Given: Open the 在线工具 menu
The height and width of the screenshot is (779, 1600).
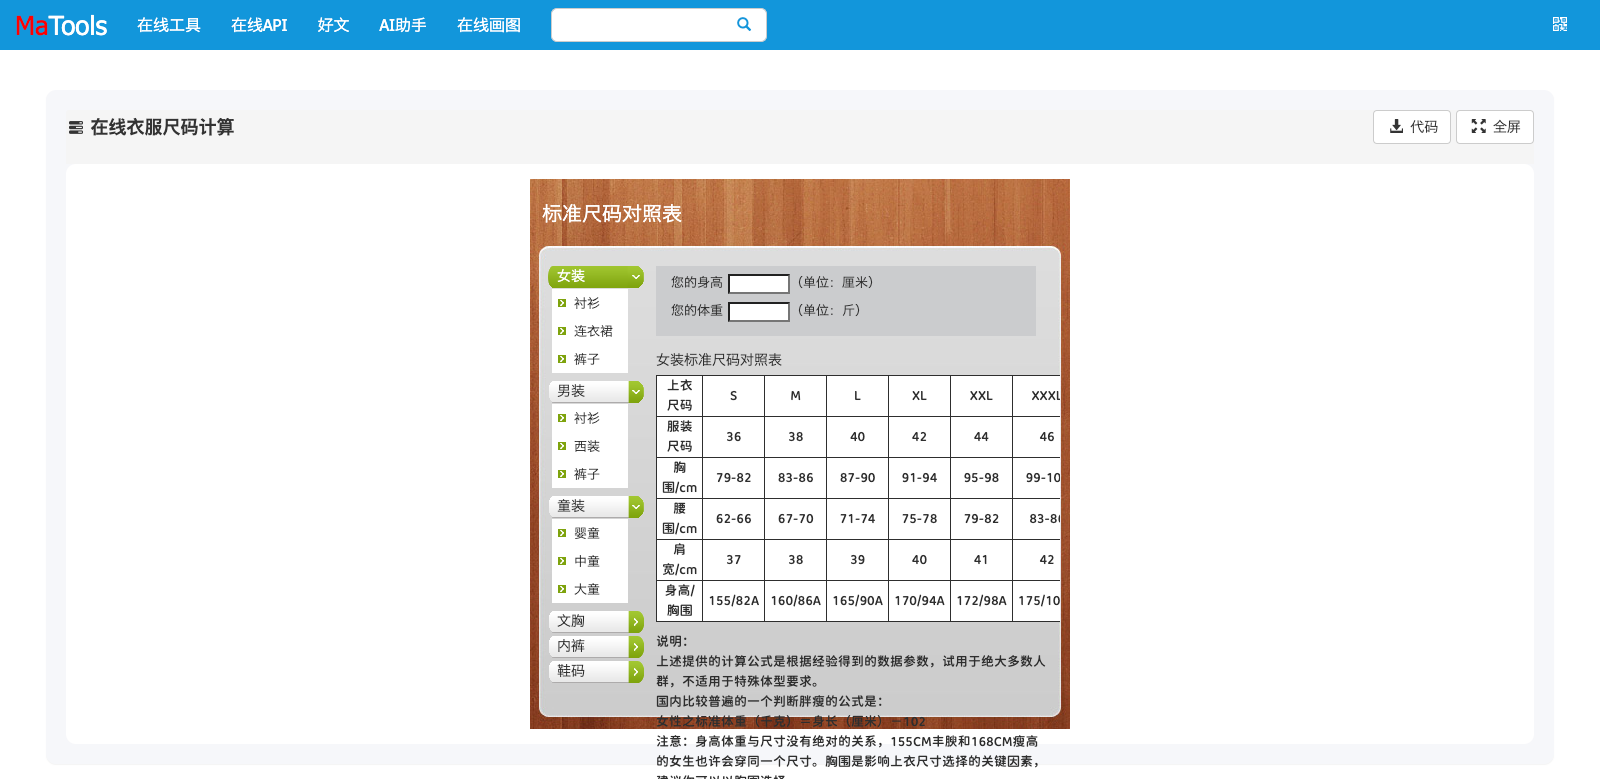Looking at the screenshot, I should point(168,25).
